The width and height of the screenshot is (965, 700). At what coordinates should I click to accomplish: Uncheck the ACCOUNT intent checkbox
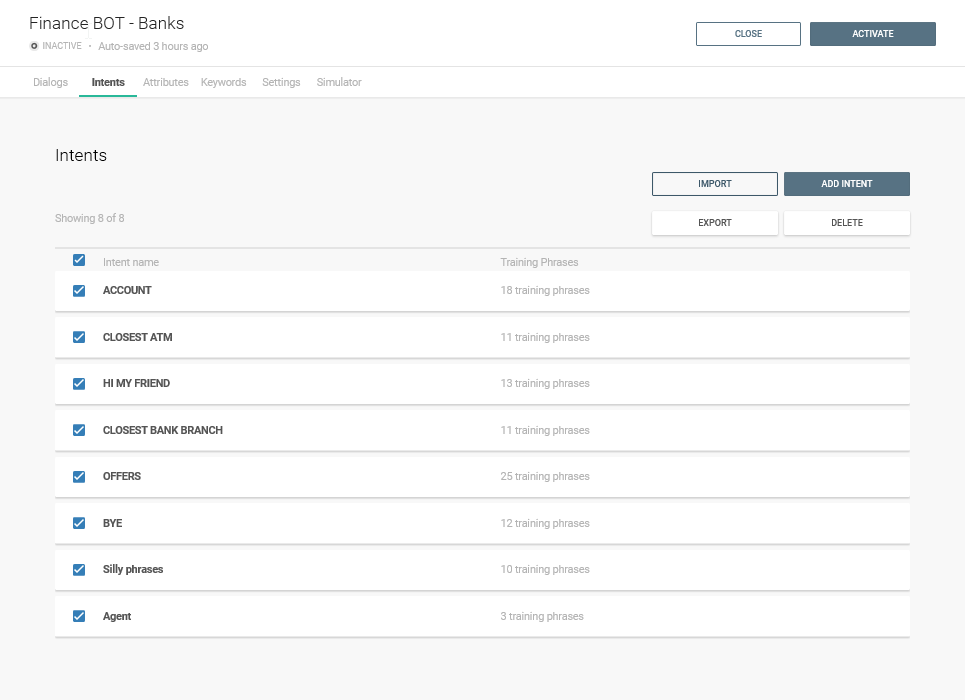click(79, 291)
